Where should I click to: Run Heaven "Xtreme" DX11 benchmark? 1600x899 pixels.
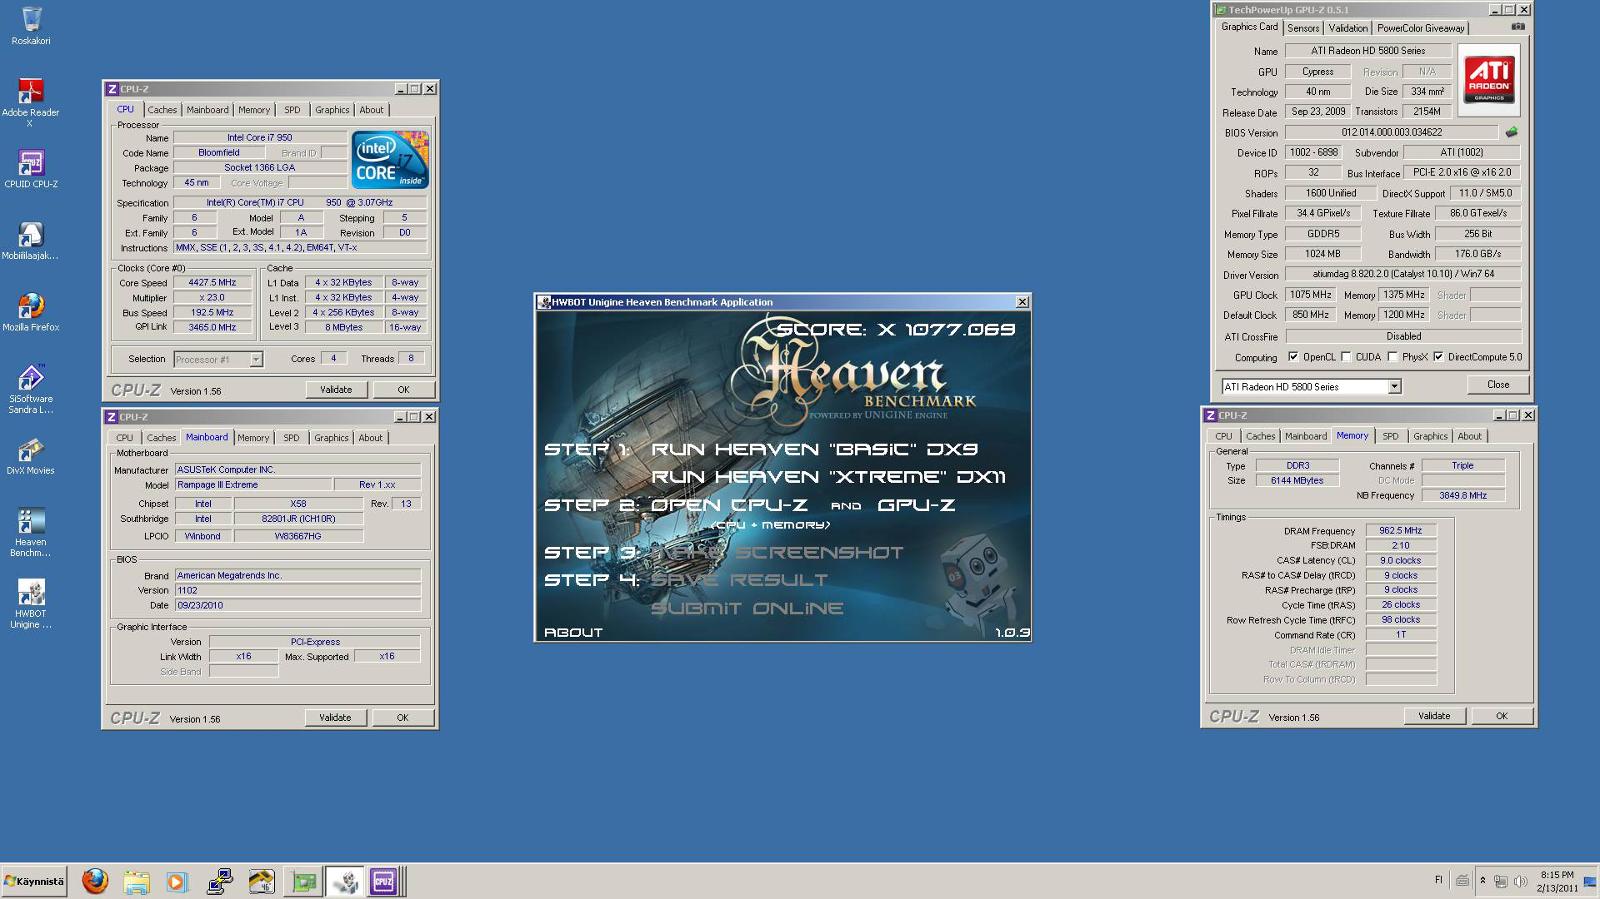828,477
